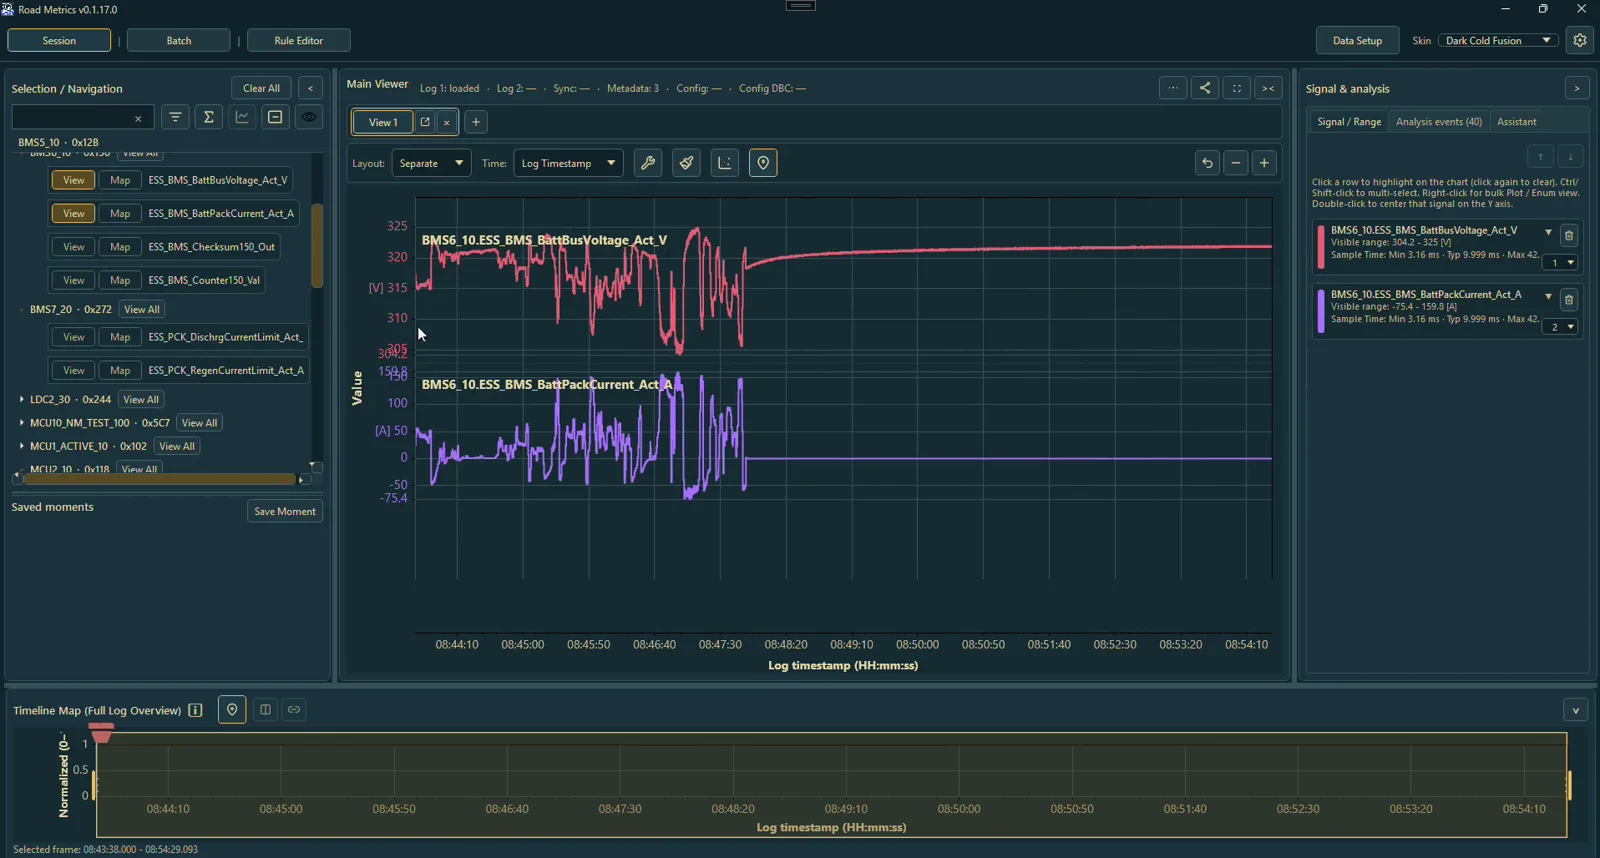Zoom out with the minus button

[x=1236, y=163]
